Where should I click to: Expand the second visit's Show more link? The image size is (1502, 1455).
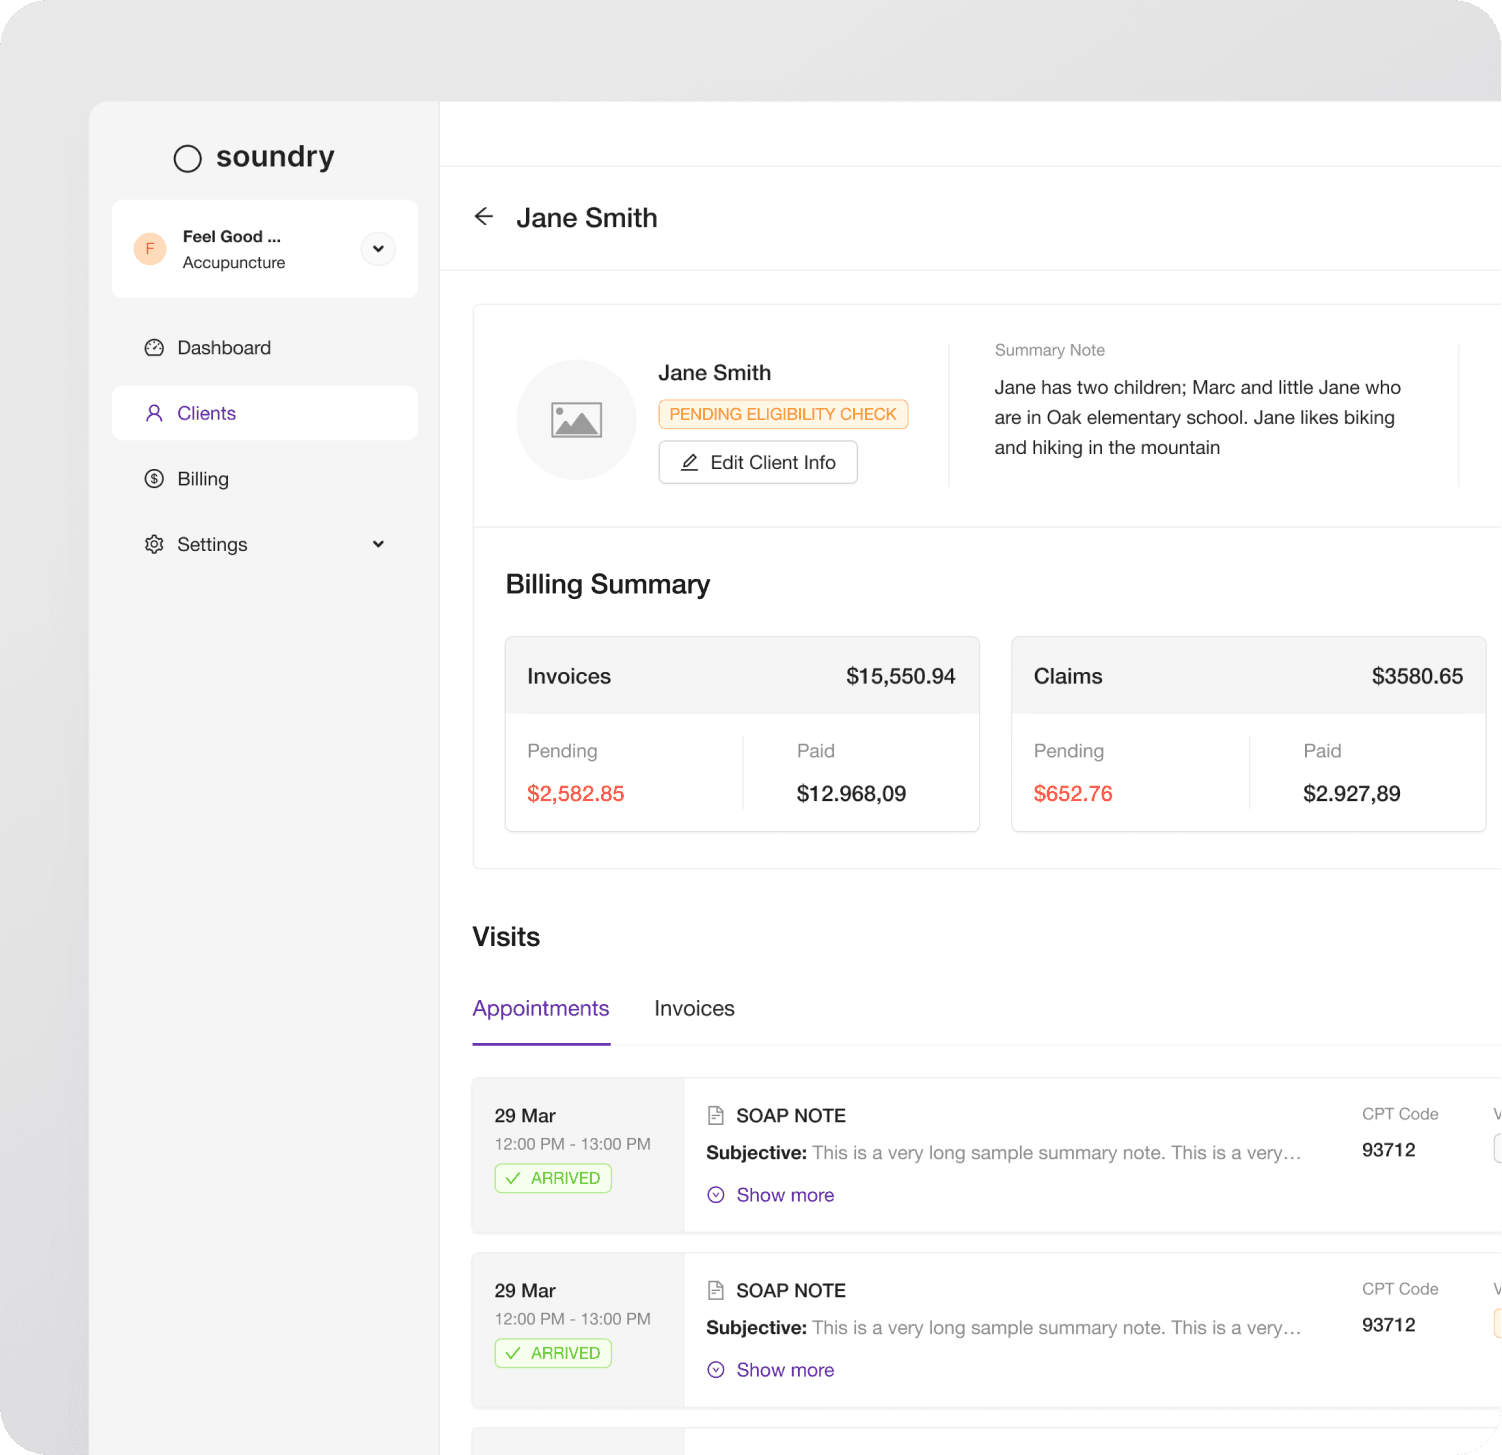pyautogui.click(x=771, y=1370)
